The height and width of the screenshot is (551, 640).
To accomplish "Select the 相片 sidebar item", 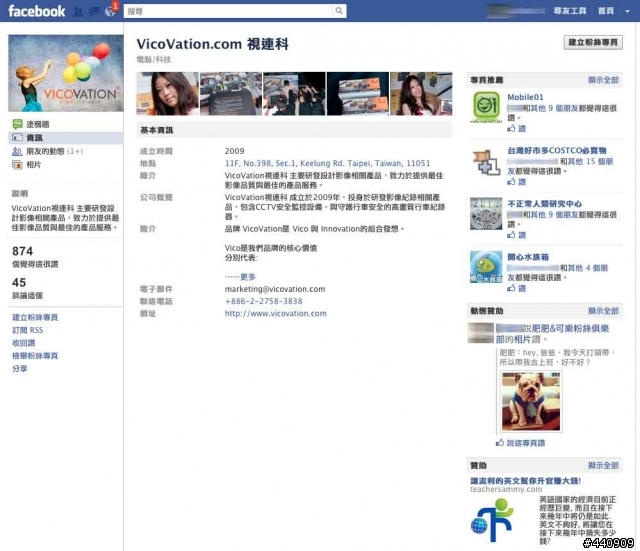I will (x=33, y=165).
